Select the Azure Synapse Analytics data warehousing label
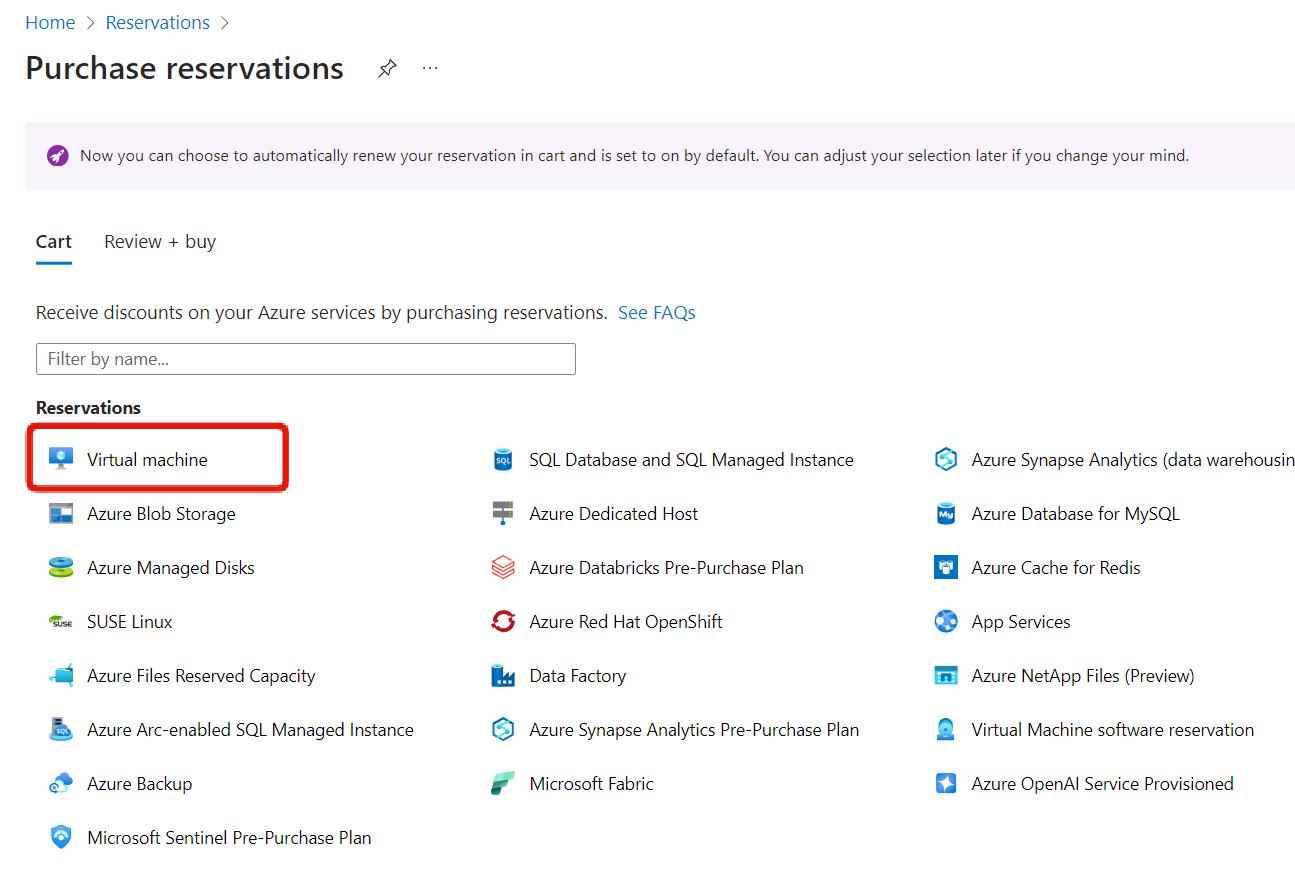Viewport: 1295px width, 870px height. [1133, 459]
